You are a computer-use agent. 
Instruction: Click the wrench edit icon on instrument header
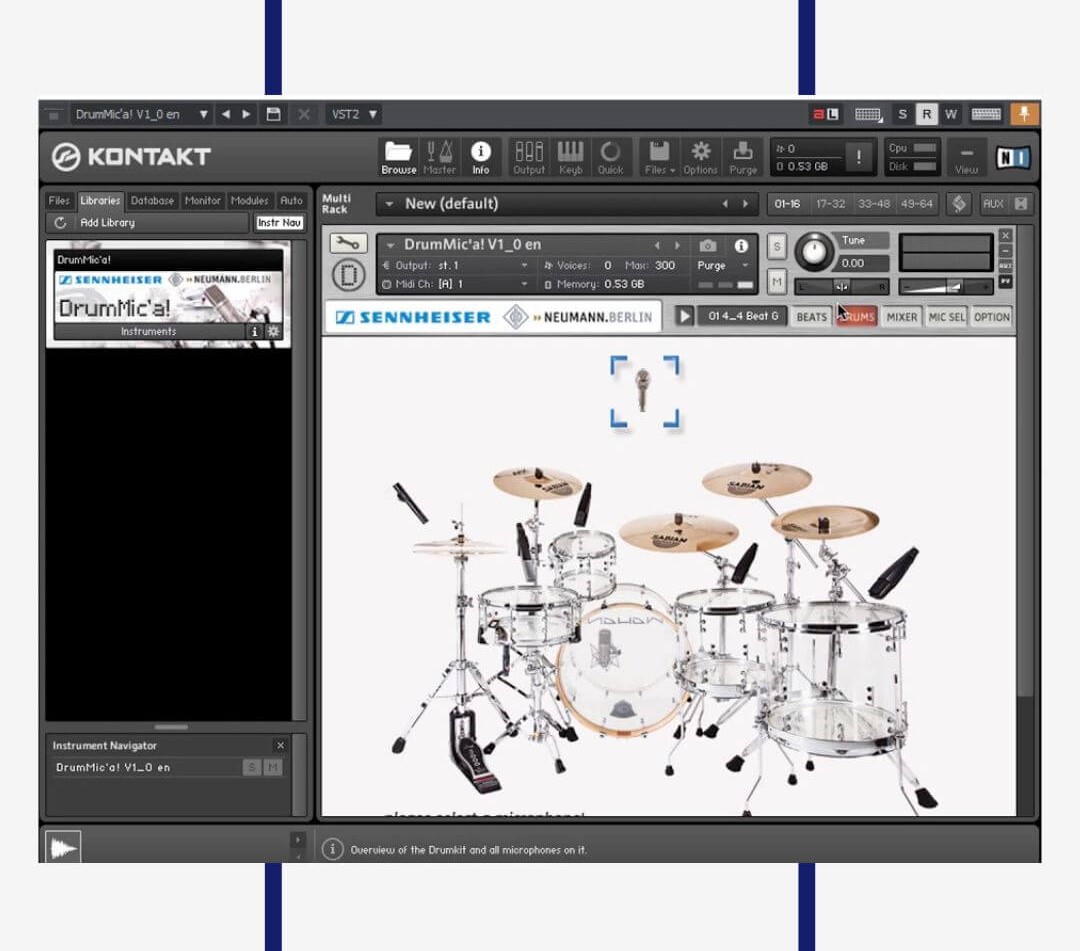[x=348, y=243]
